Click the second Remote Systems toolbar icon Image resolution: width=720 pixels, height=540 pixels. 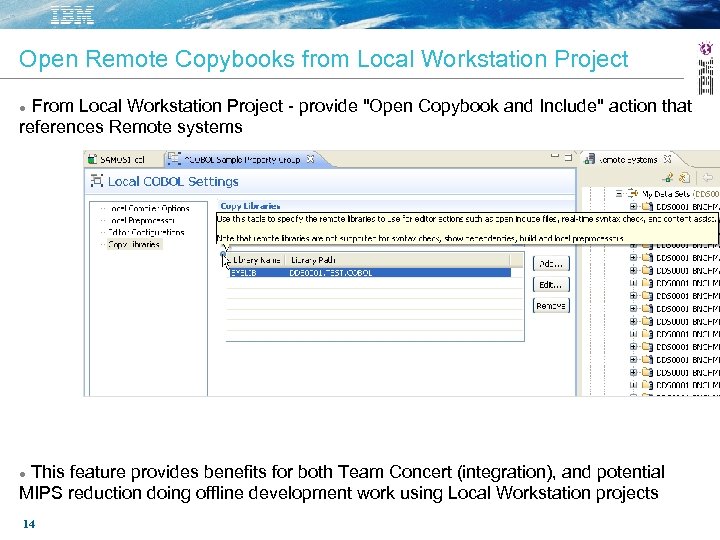click(685, 178)
